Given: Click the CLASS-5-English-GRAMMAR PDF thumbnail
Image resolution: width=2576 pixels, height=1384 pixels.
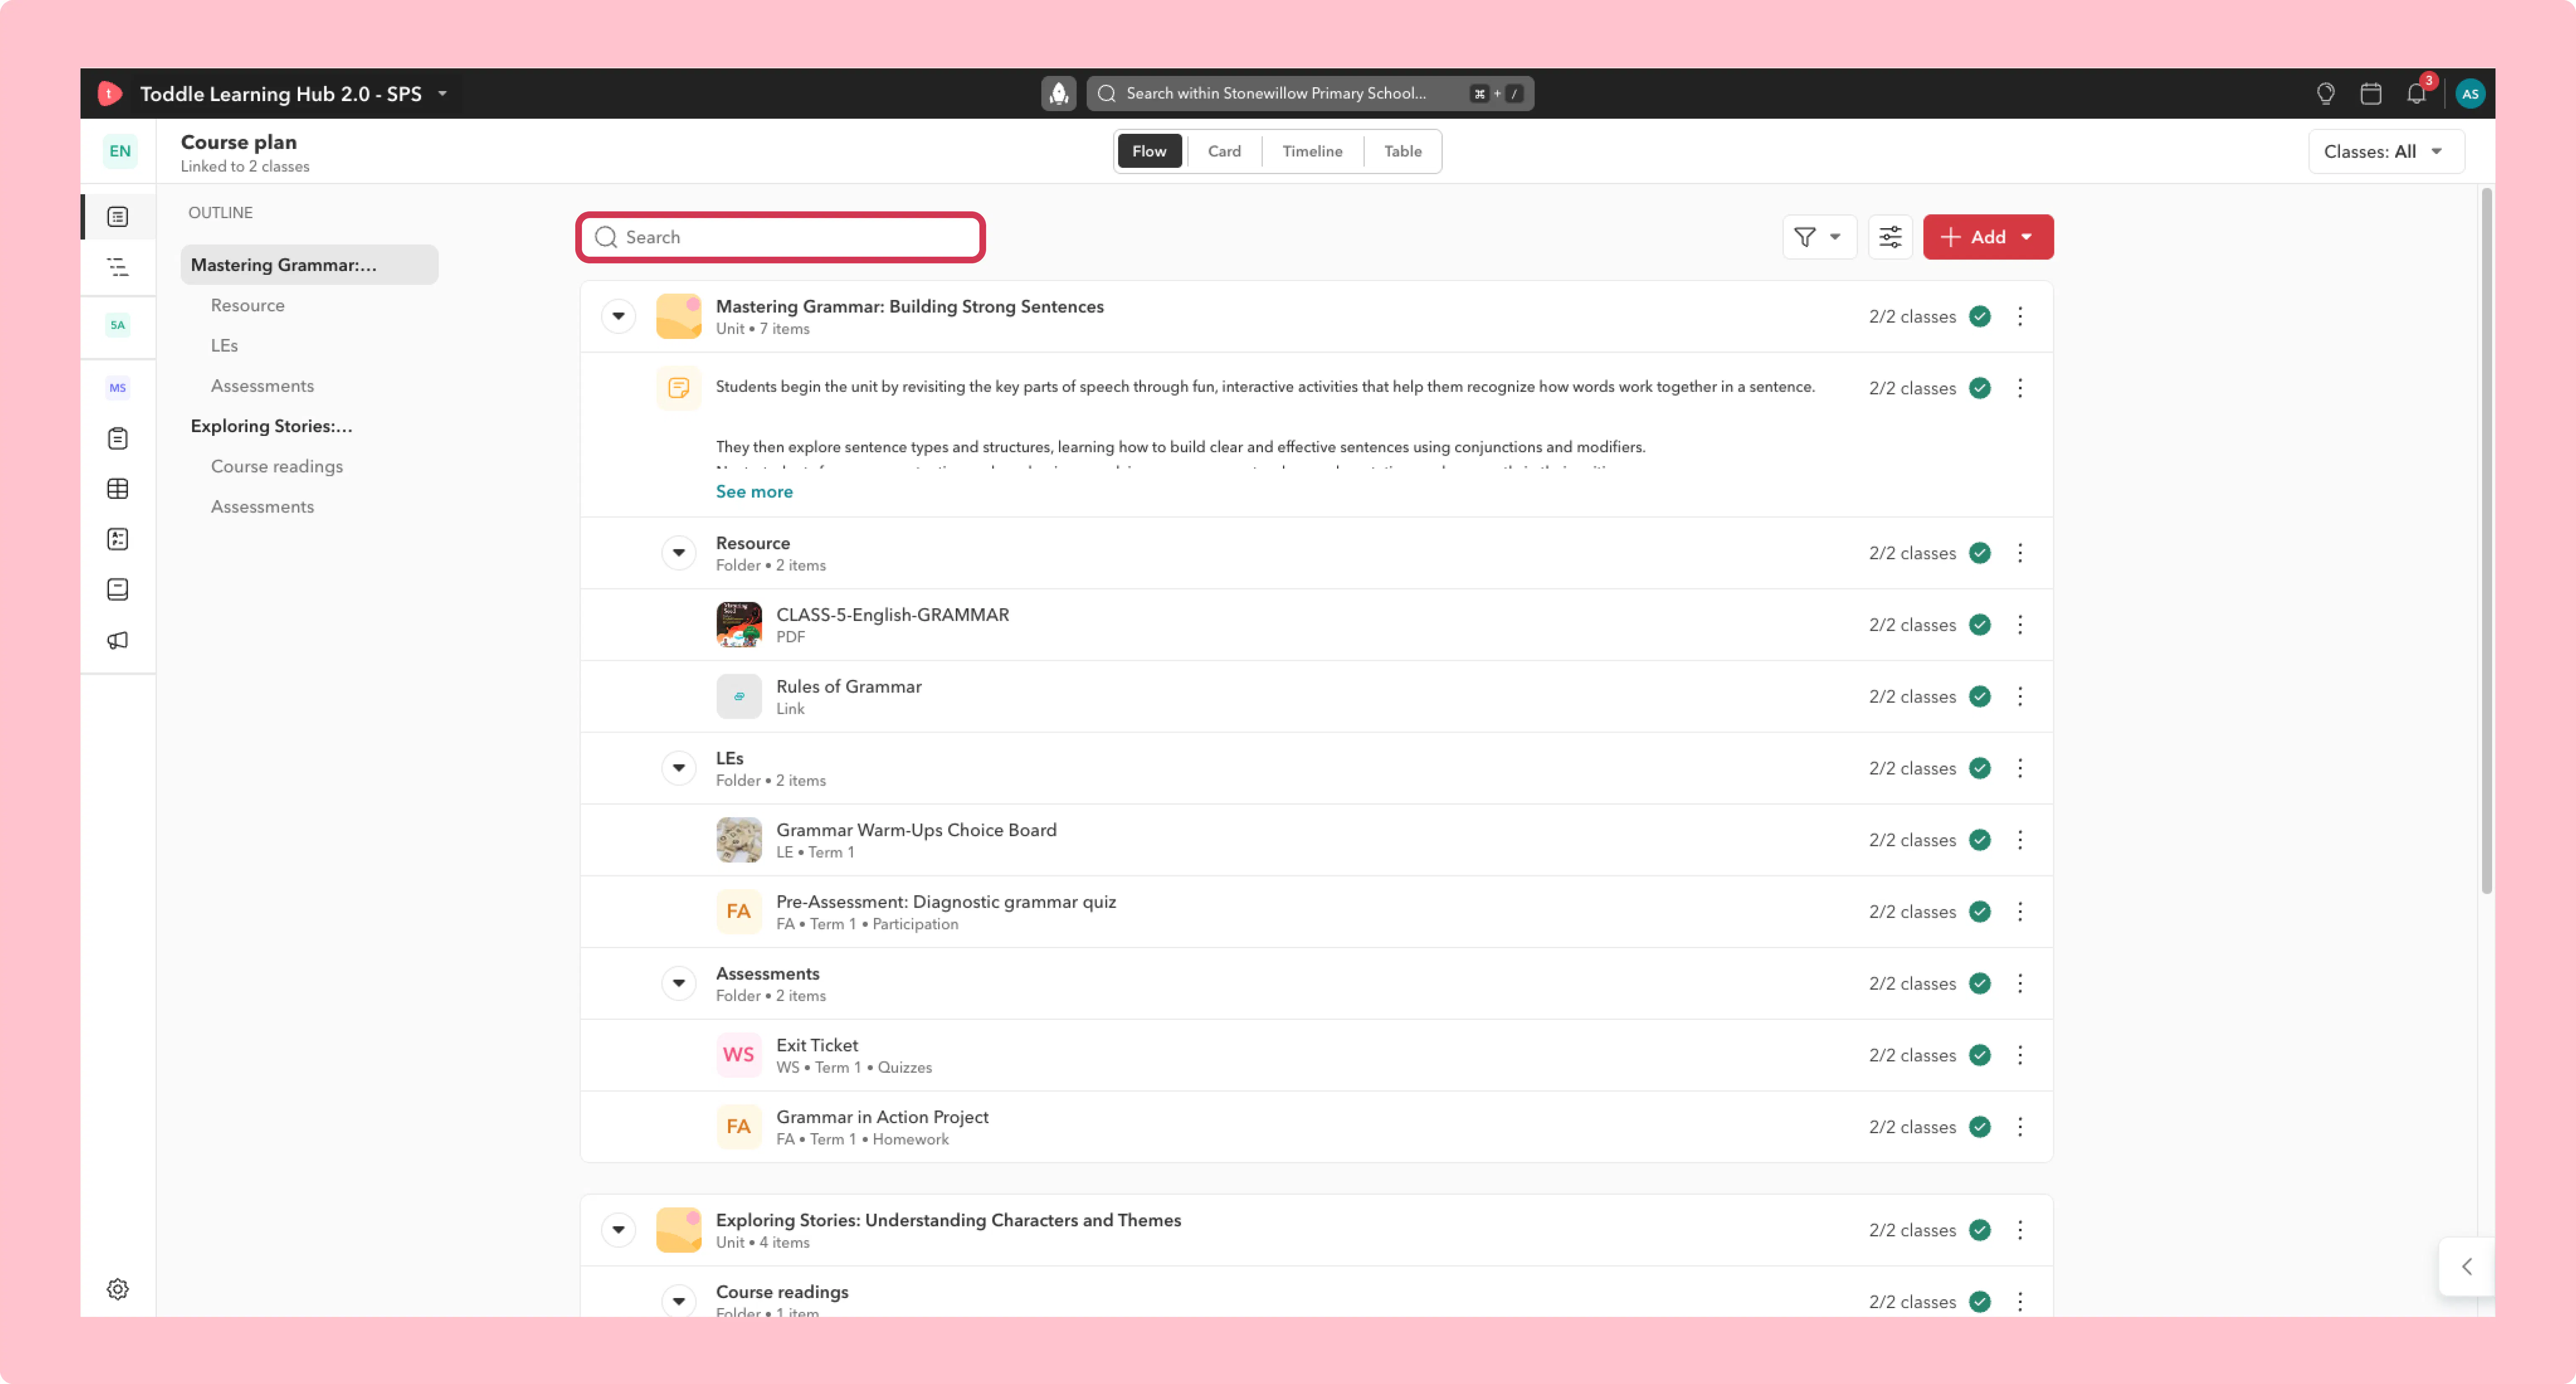Looking at the screenshot, I should [739, 625].
